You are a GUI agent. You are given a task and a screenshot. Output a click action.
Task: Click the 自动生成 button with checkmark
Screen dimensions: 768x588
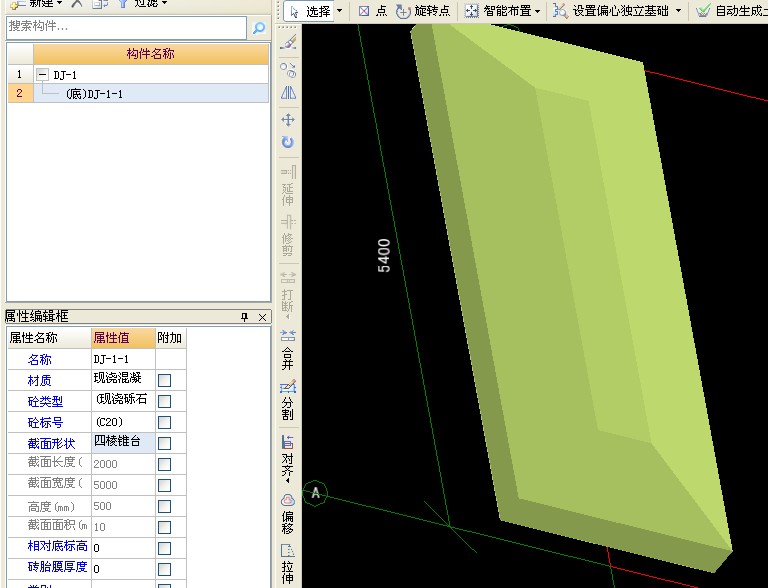click(x=731, y=11)
